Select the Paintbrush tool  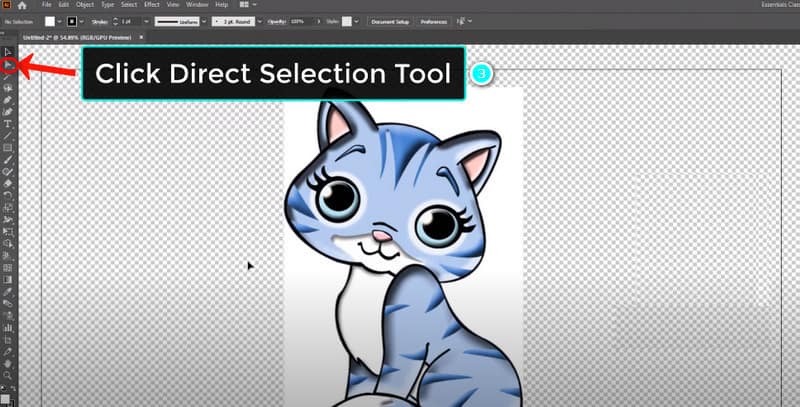[8, 160]
